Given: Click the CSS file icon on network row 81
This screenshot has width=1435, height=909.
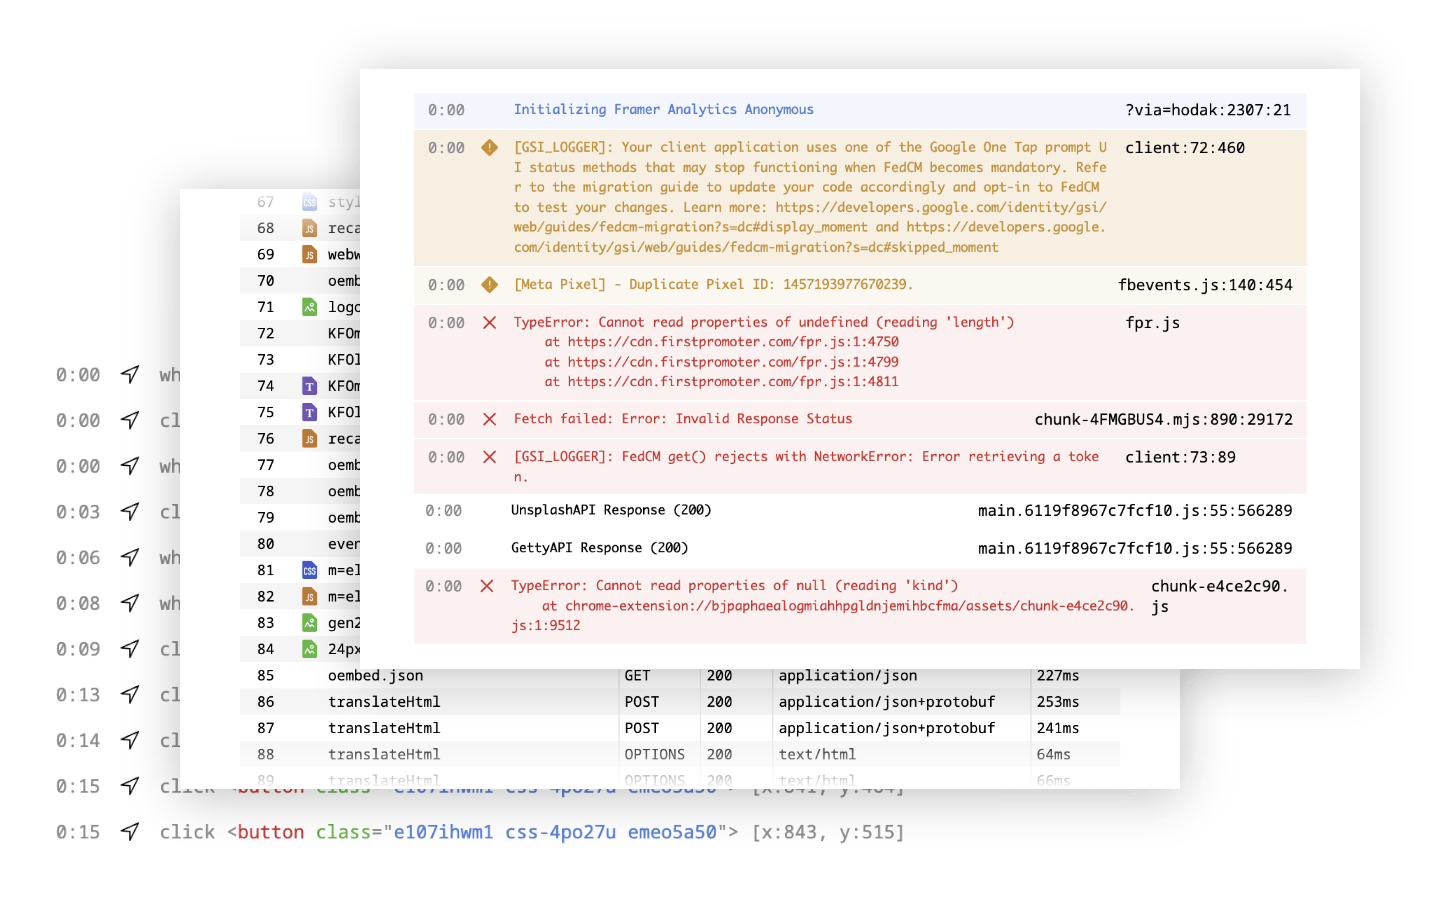Looking at the screenshot, I should [x=310, y=570].
